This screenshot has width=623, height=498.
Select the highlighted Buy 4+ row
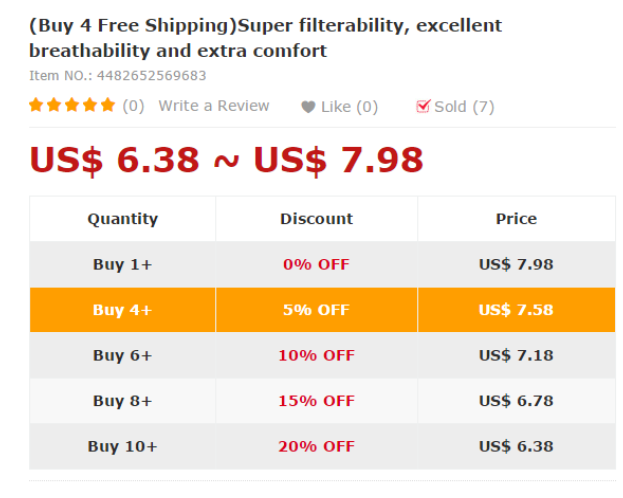tap(122, 310)
